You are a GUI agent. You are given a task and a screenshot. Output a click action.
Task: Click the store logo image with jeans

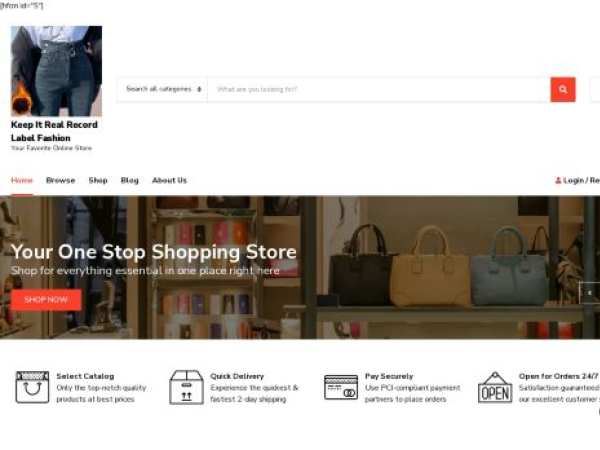point(56,71)
